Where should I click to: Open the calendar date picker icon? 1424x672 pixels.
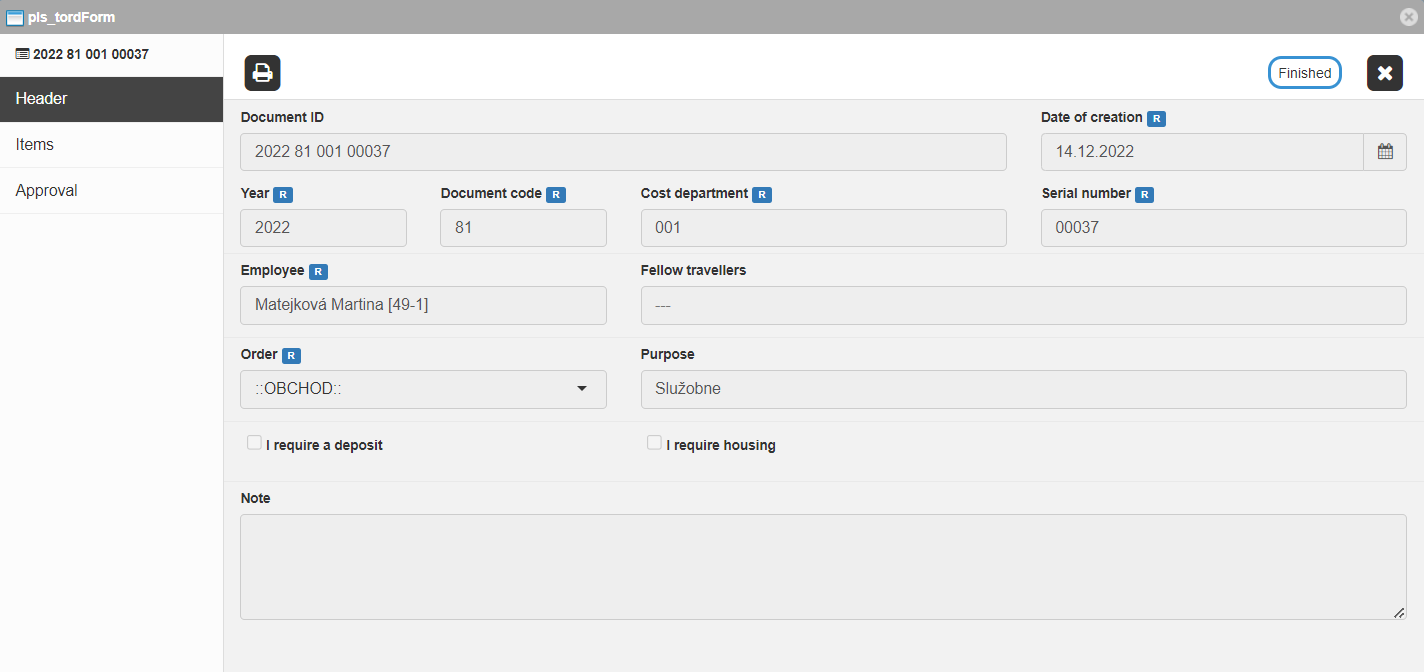click(x=1385, y=152)
